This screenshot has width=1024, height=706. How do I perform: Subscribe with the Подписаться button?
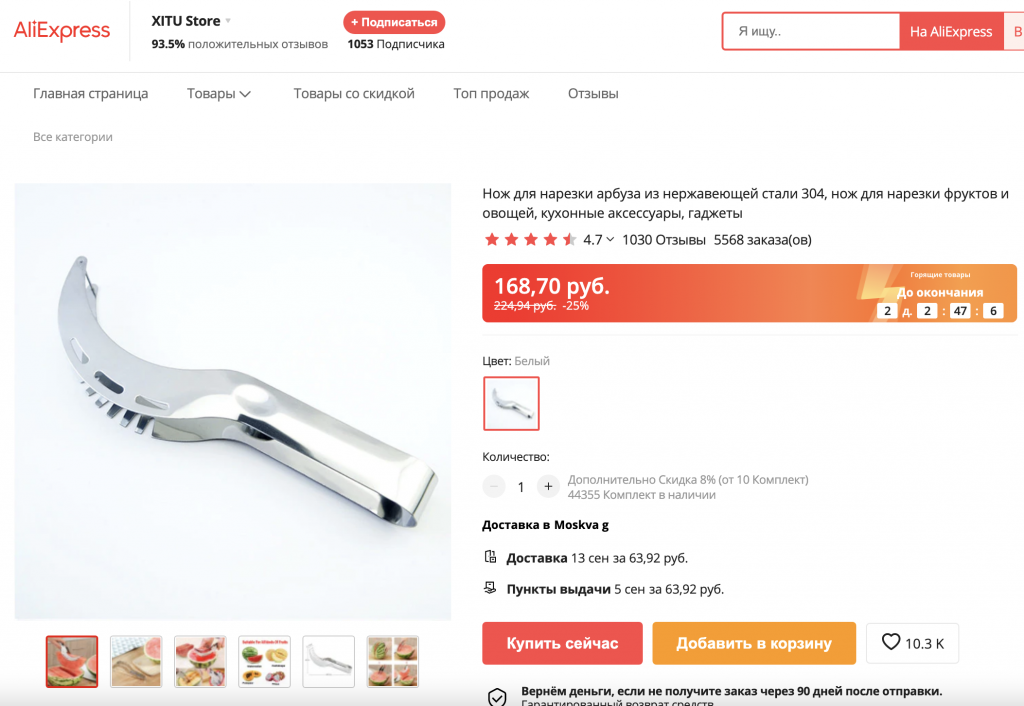tap(394, 22)
